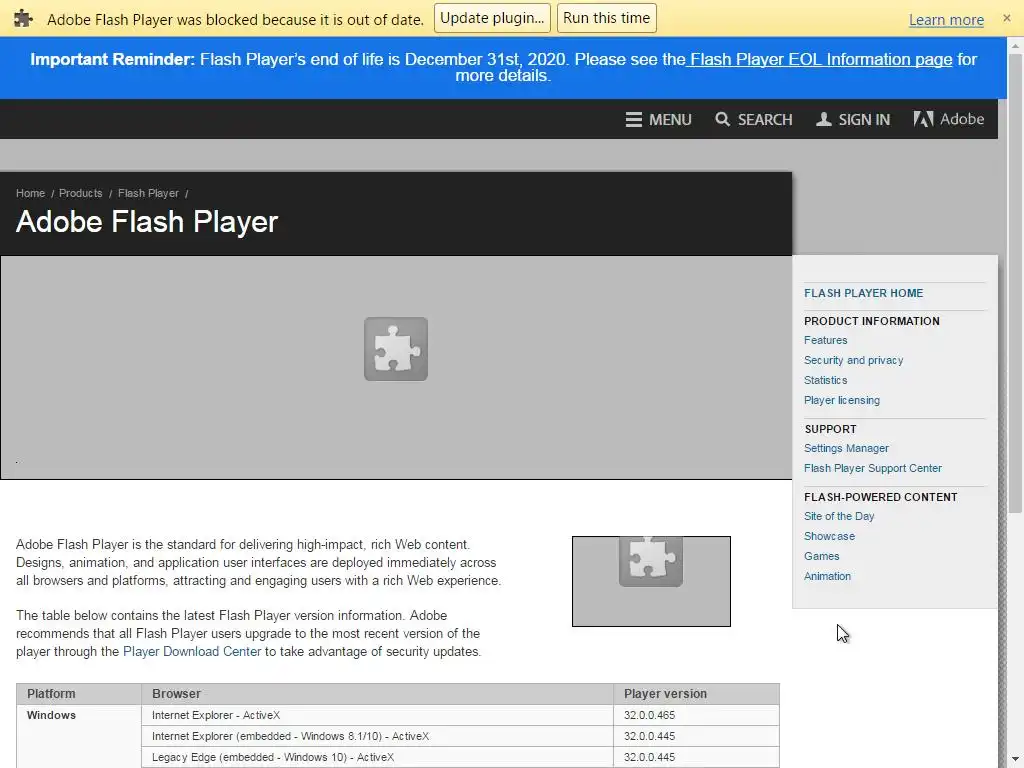Open Animation sidebar link

coord(827,576)
